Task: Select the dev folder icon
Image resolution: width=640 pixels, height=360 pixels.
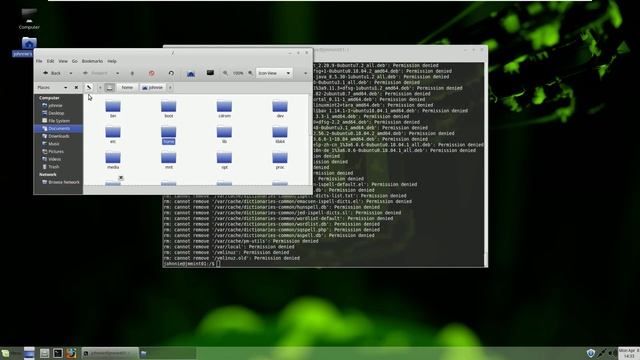Action: point(280,107)
